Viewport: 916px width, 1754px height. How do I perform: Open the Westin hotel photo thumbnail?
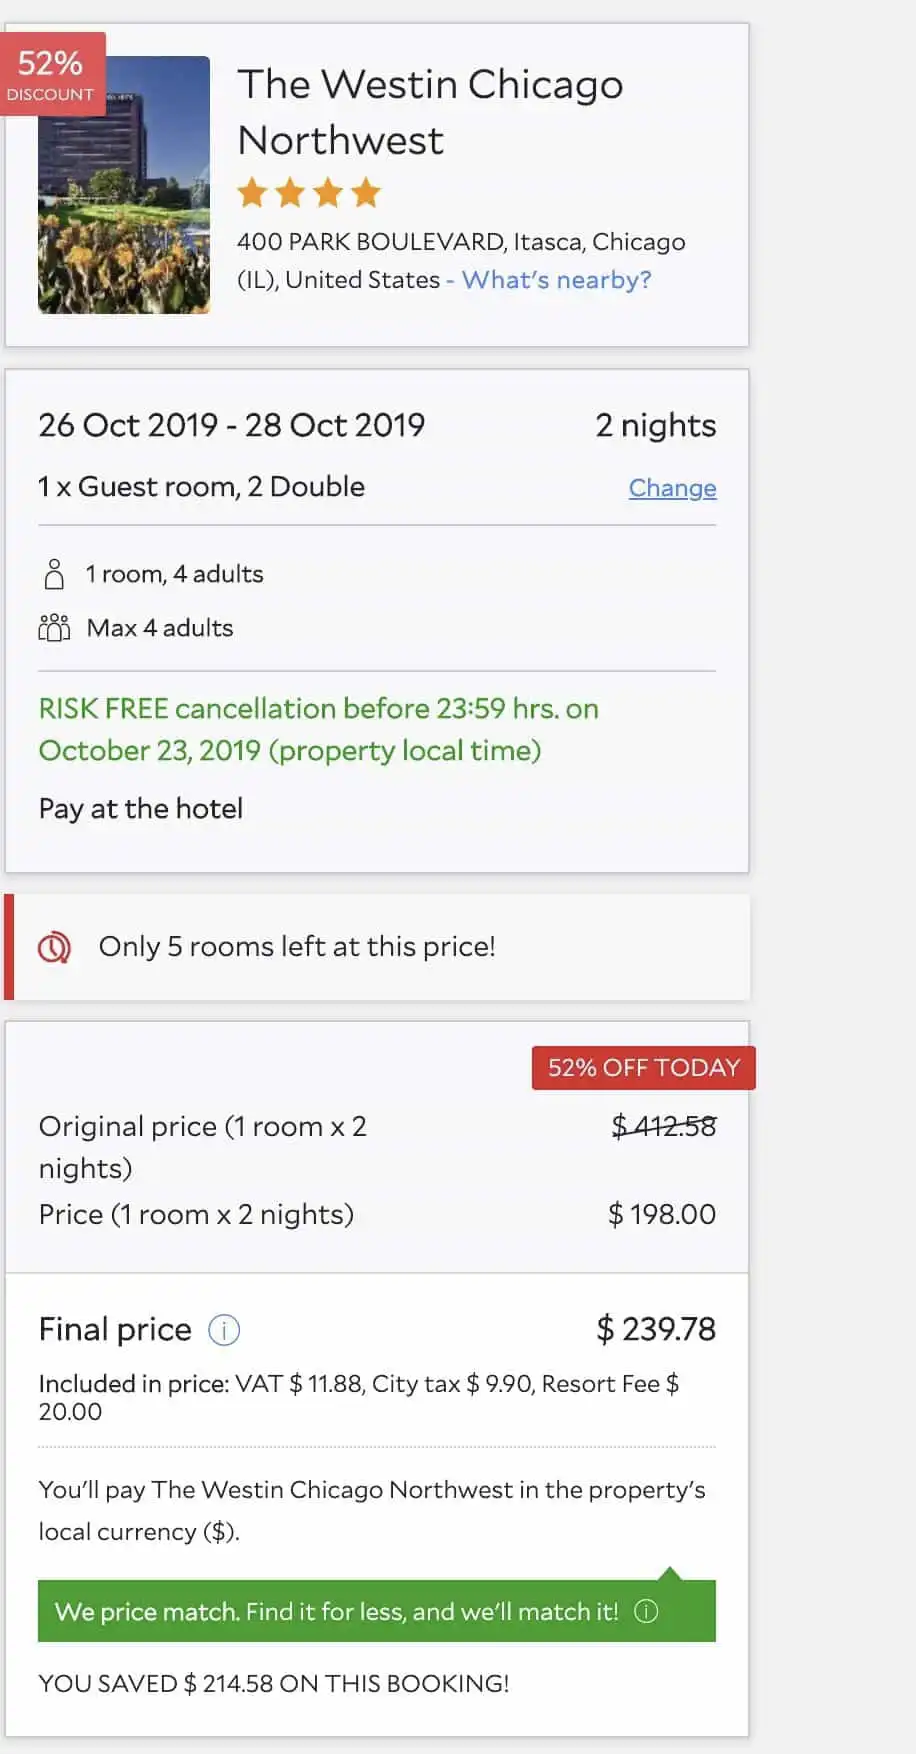pyautogui.click(x=124, y=185)
